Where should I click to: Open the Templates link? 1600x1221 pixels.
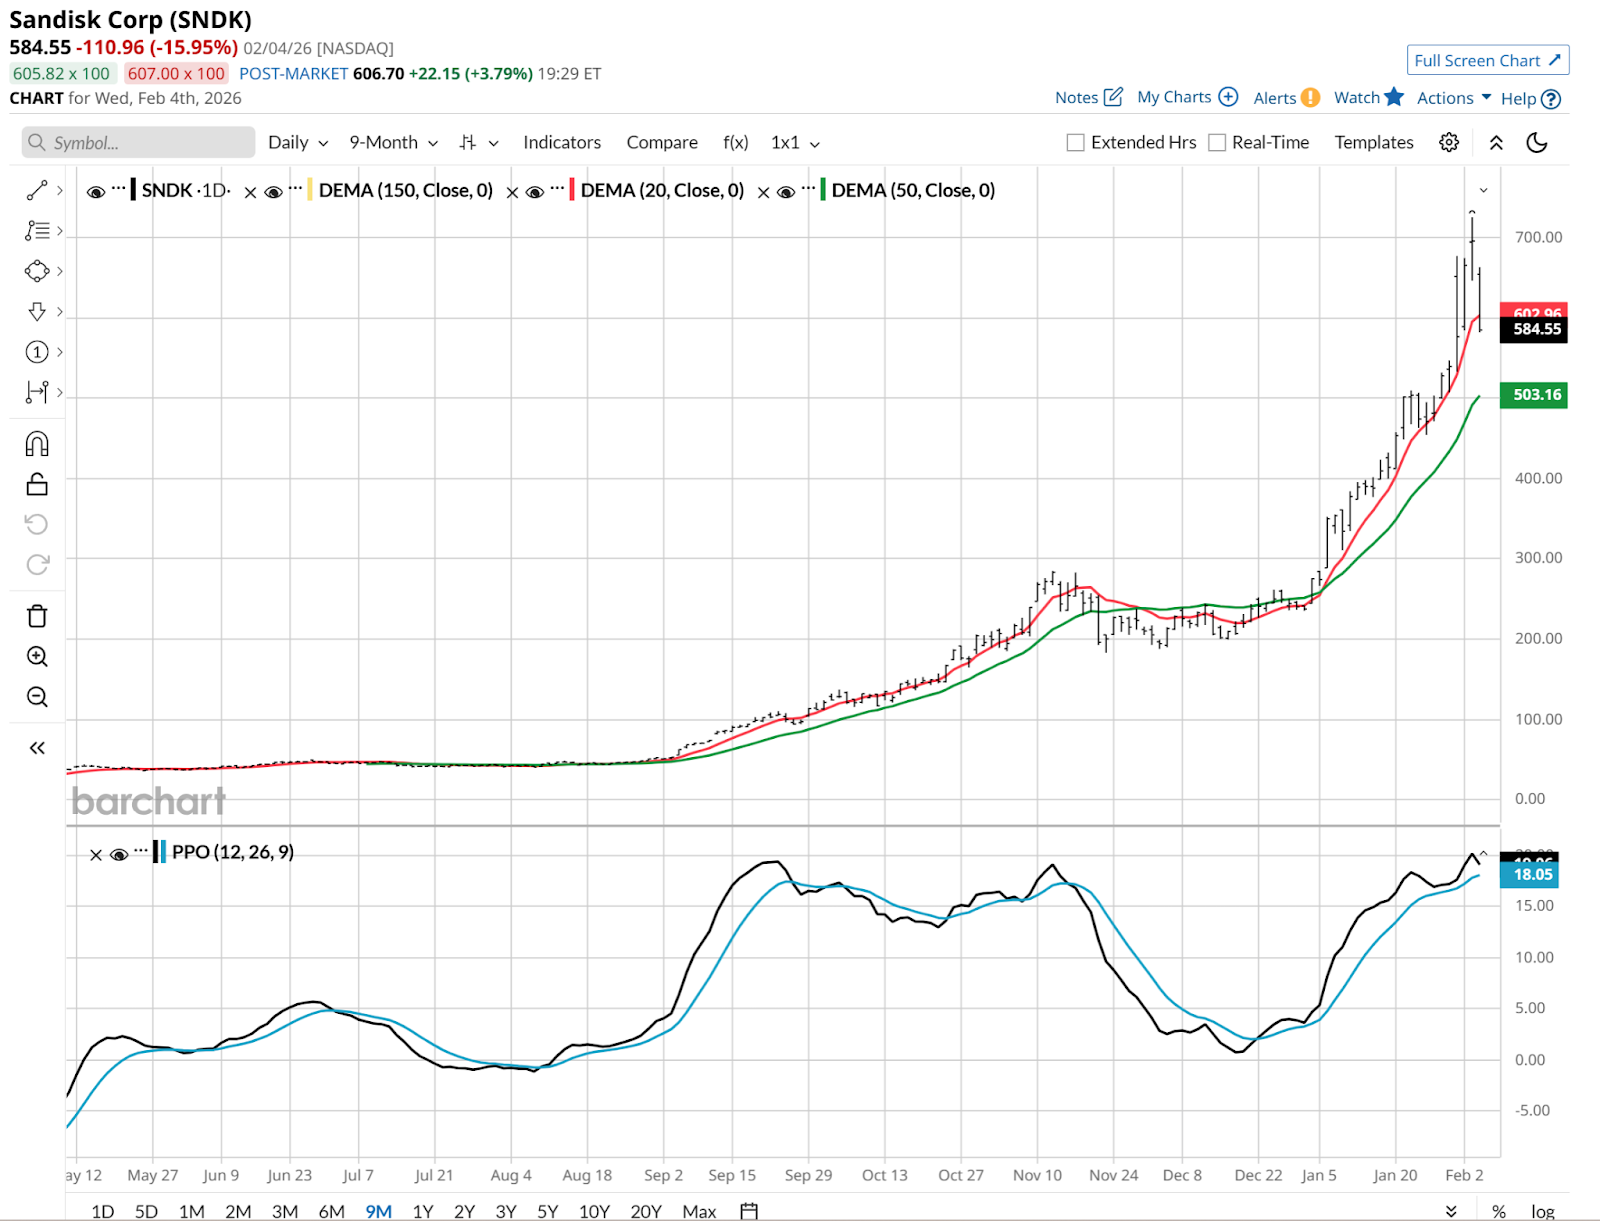[x=1373, y=143]
